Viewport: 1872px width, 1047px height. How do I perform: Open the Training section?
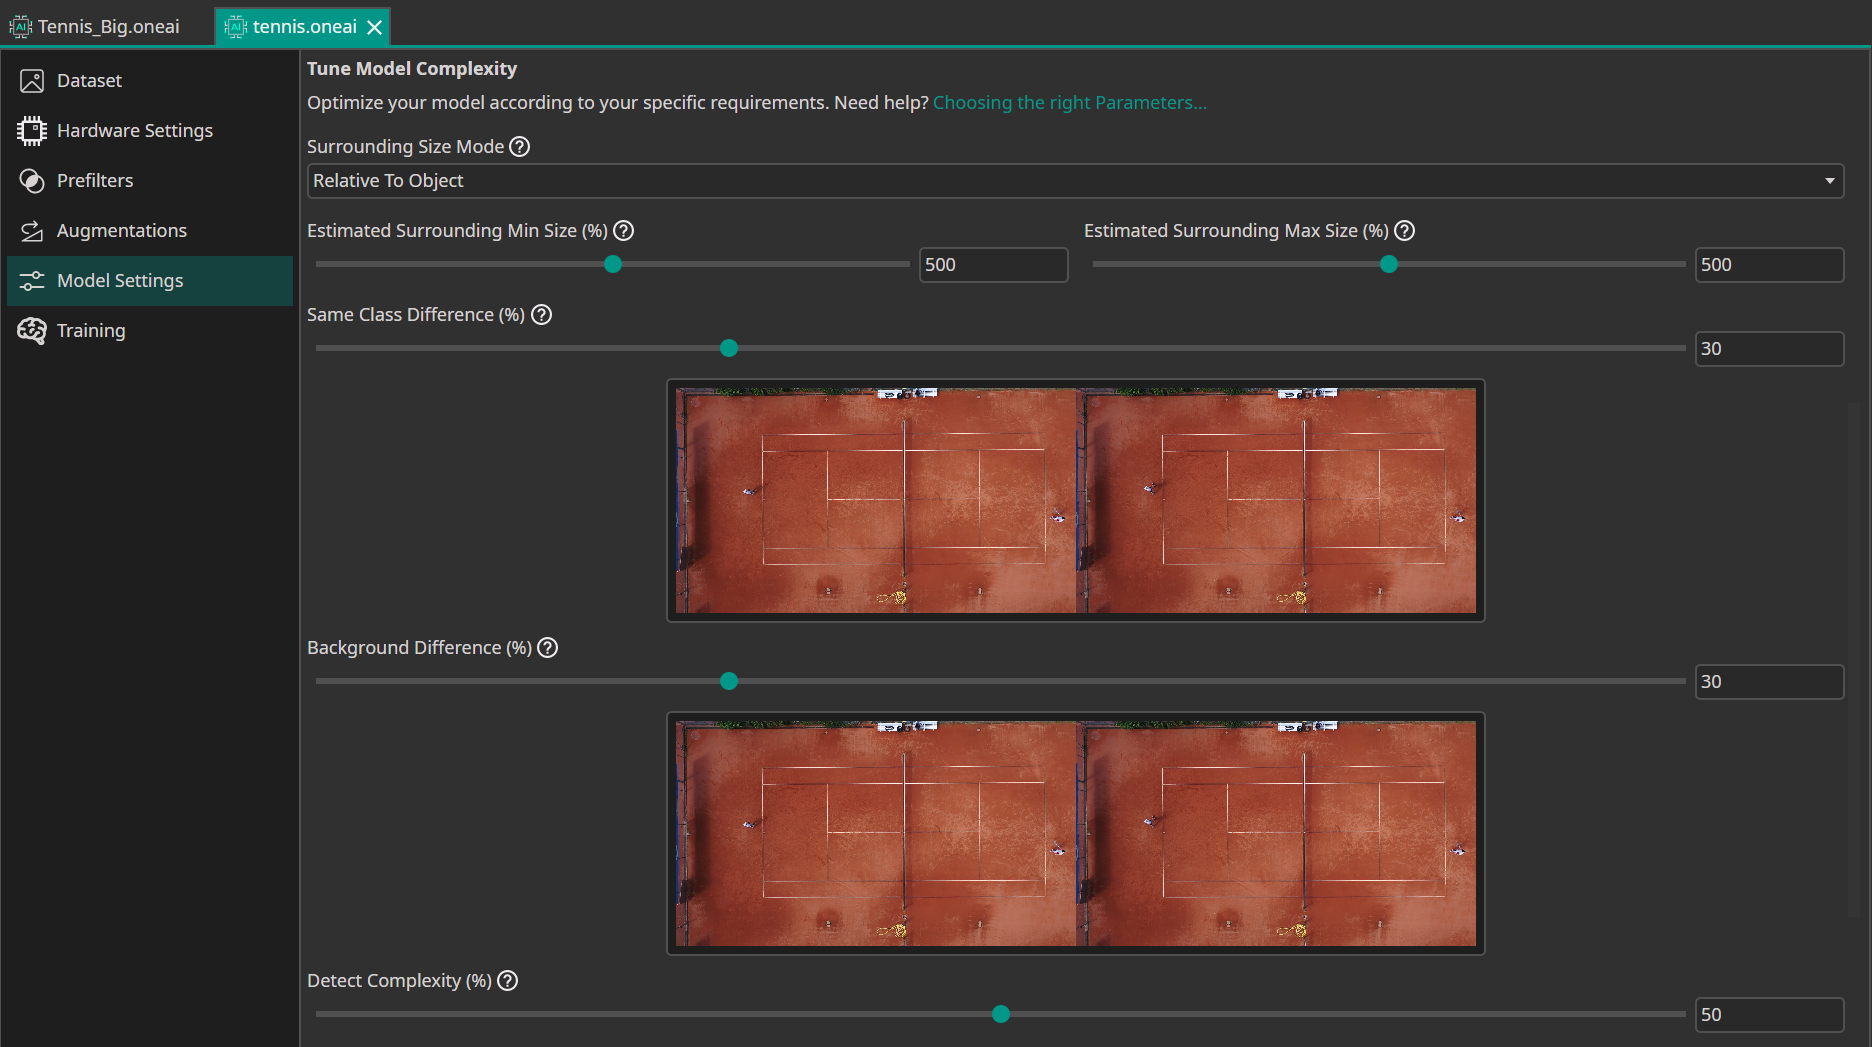tap(90, 330)
